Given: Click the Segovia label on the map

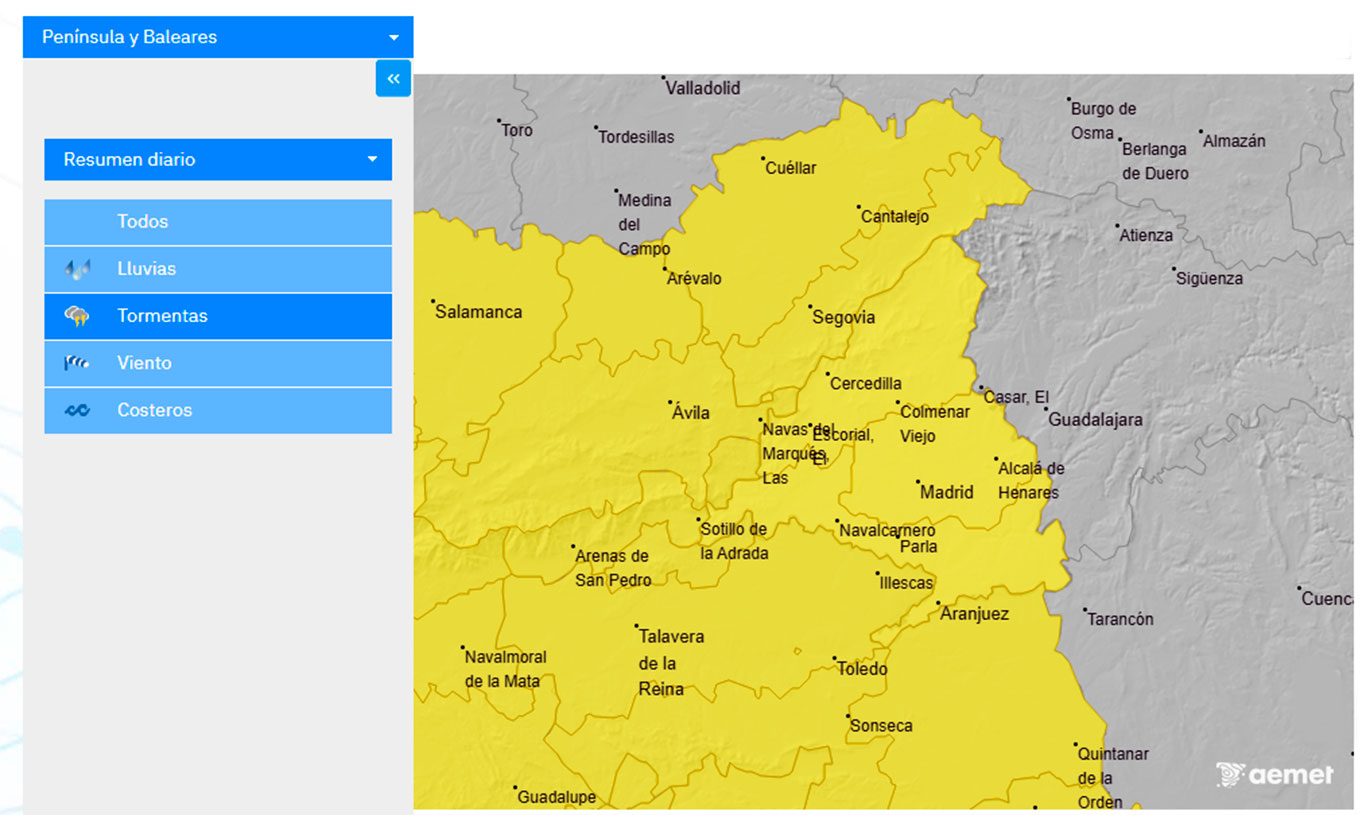Looking at the screenshot, I should pos(844,318).
